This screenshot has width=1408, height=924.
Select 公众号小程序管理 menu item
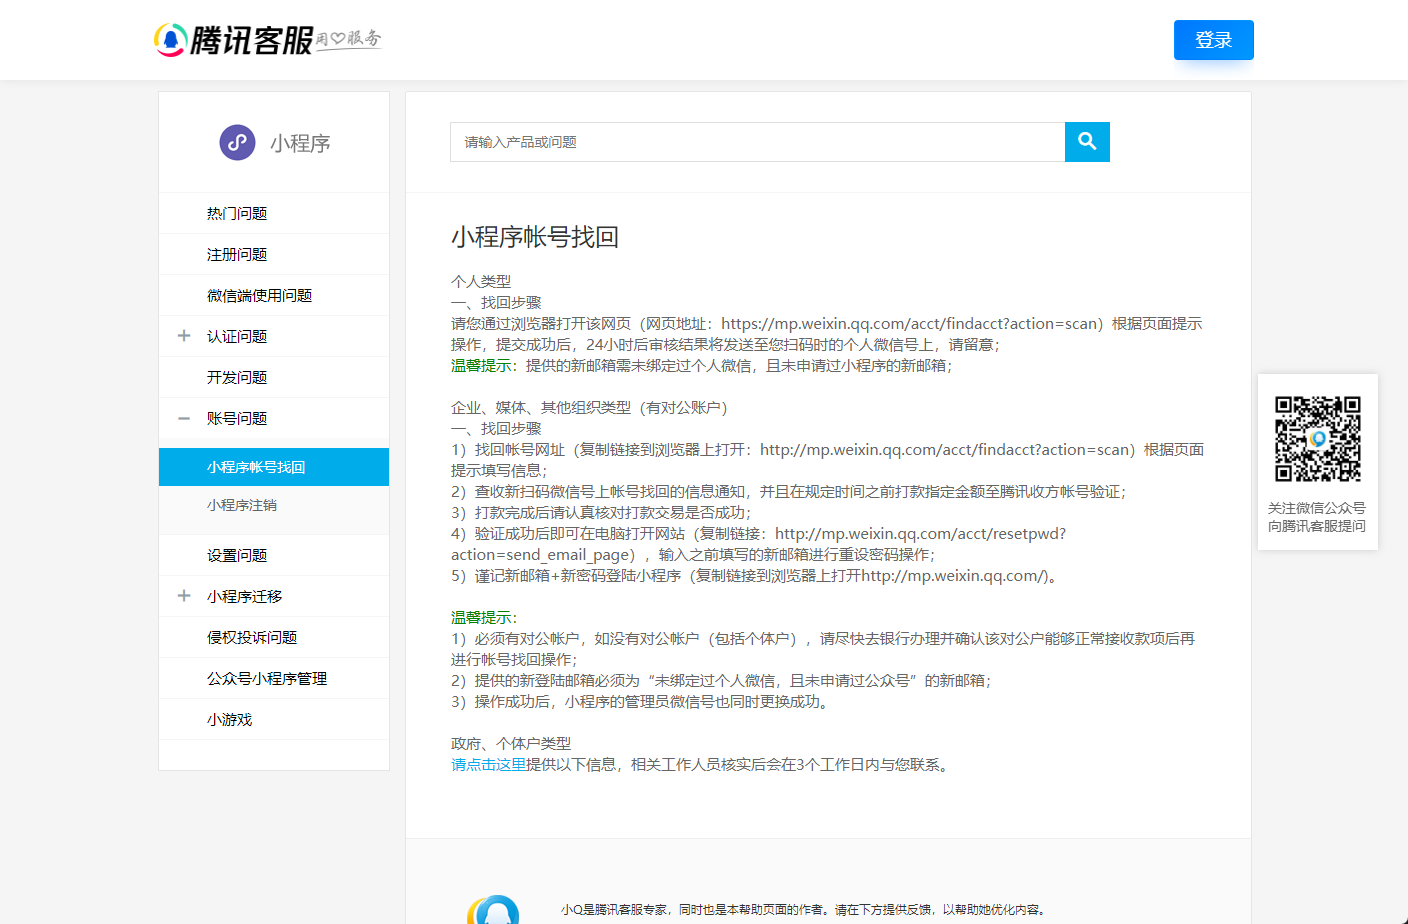[267, 678]
